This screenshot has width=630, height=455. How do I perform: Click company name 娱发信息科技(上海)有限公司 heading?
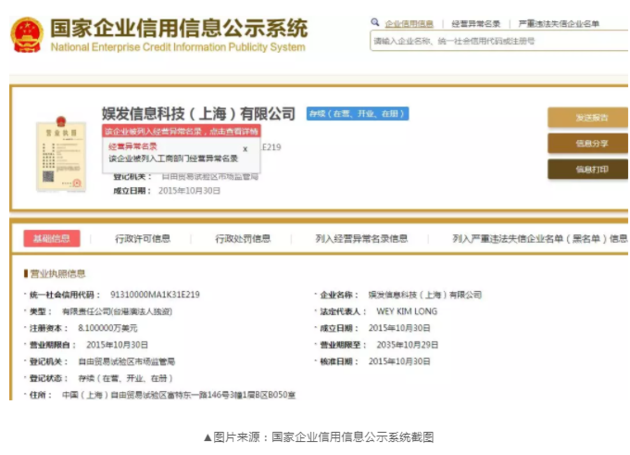[x=198, y=114]
